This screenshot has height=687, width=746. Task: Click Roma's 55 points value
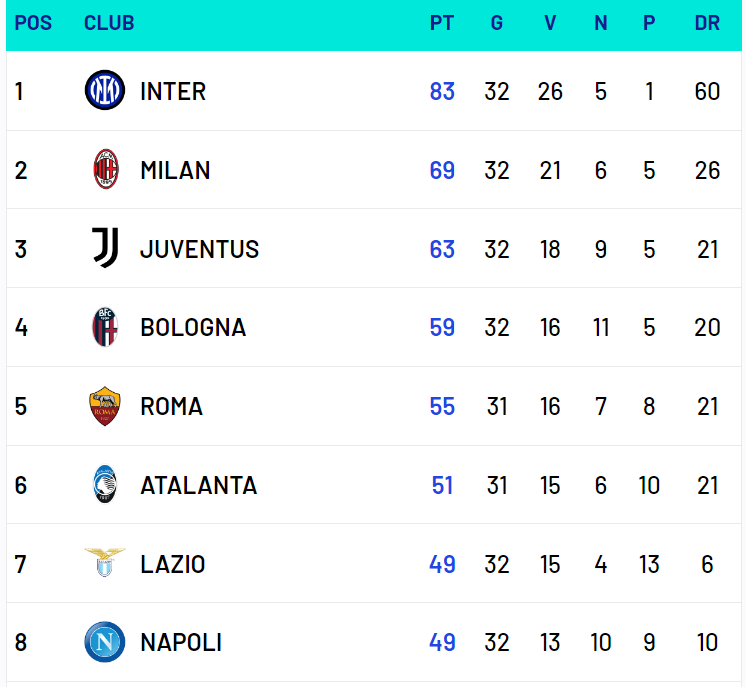(x=442, y=406)
